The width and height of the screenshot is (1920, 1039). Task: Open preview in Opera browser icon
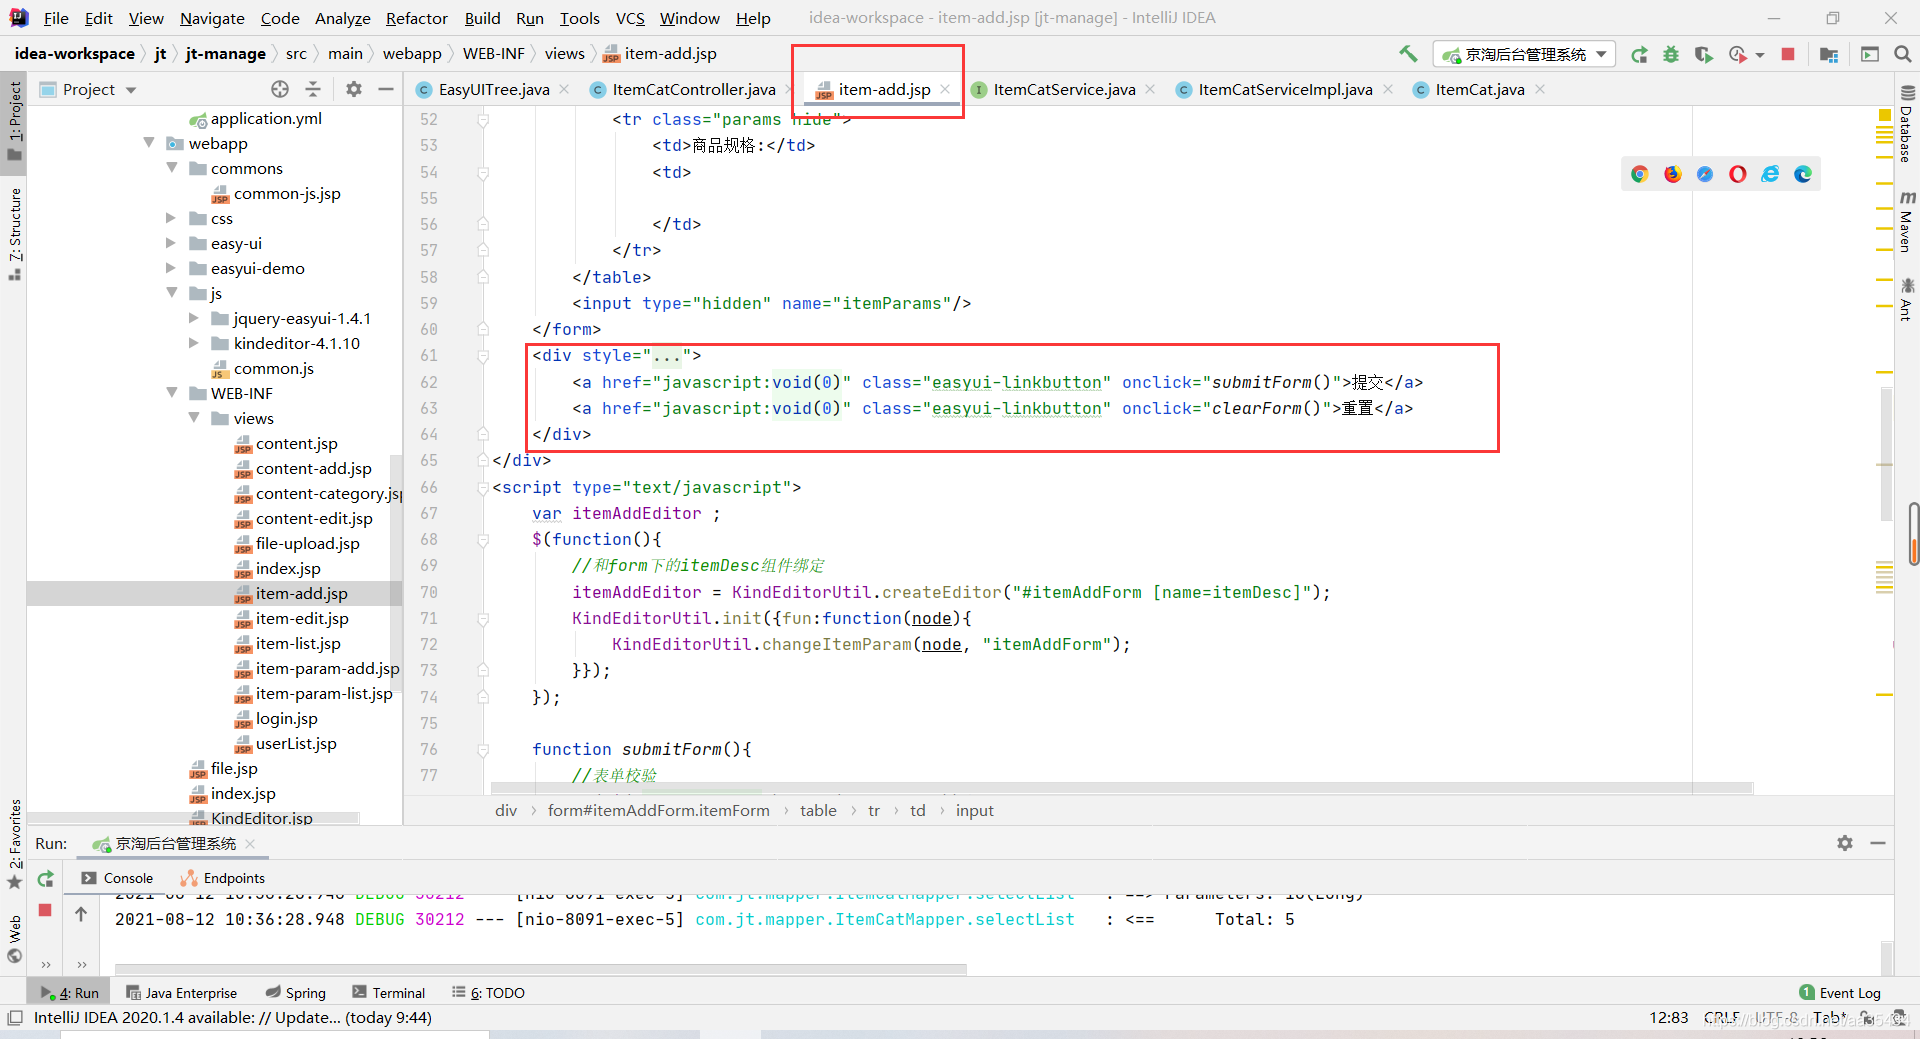(x=1738, y=174)
